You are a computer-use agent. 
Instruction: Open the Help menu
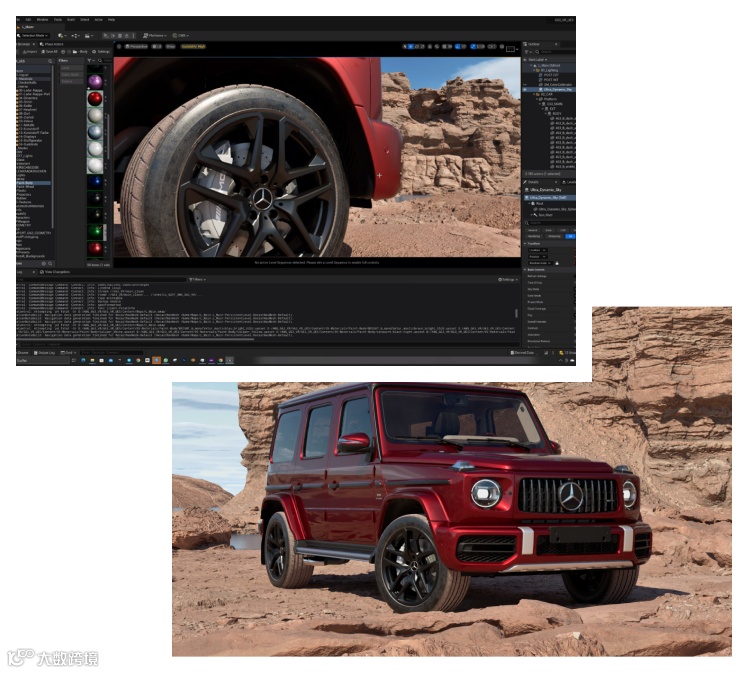[x=112, y=20]
